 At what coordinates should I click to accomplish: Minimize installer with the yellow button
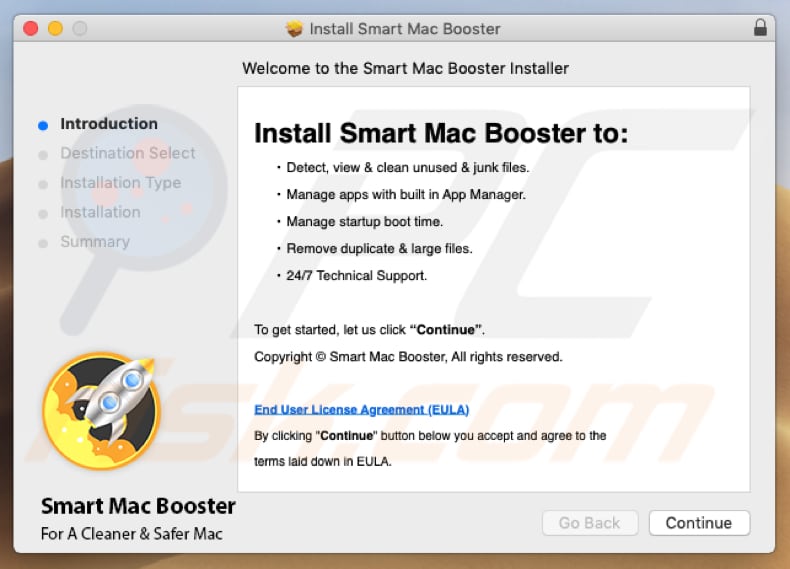coord(55,28)
